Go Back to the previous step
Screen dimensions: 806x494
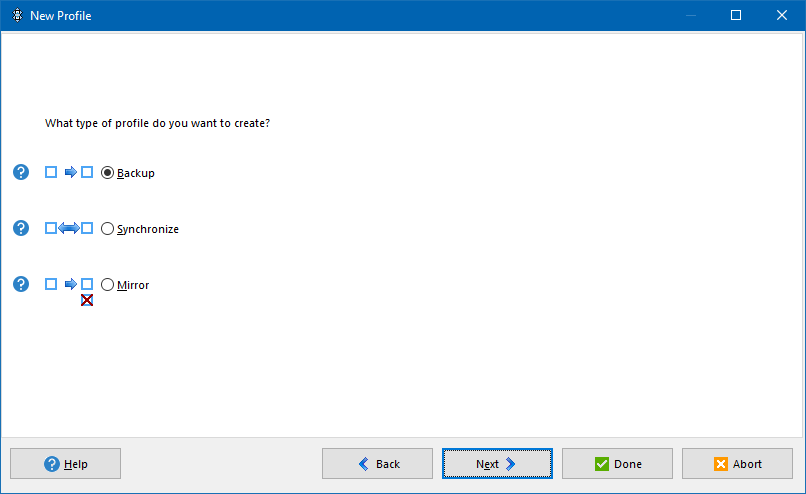(x=377, y=464)
